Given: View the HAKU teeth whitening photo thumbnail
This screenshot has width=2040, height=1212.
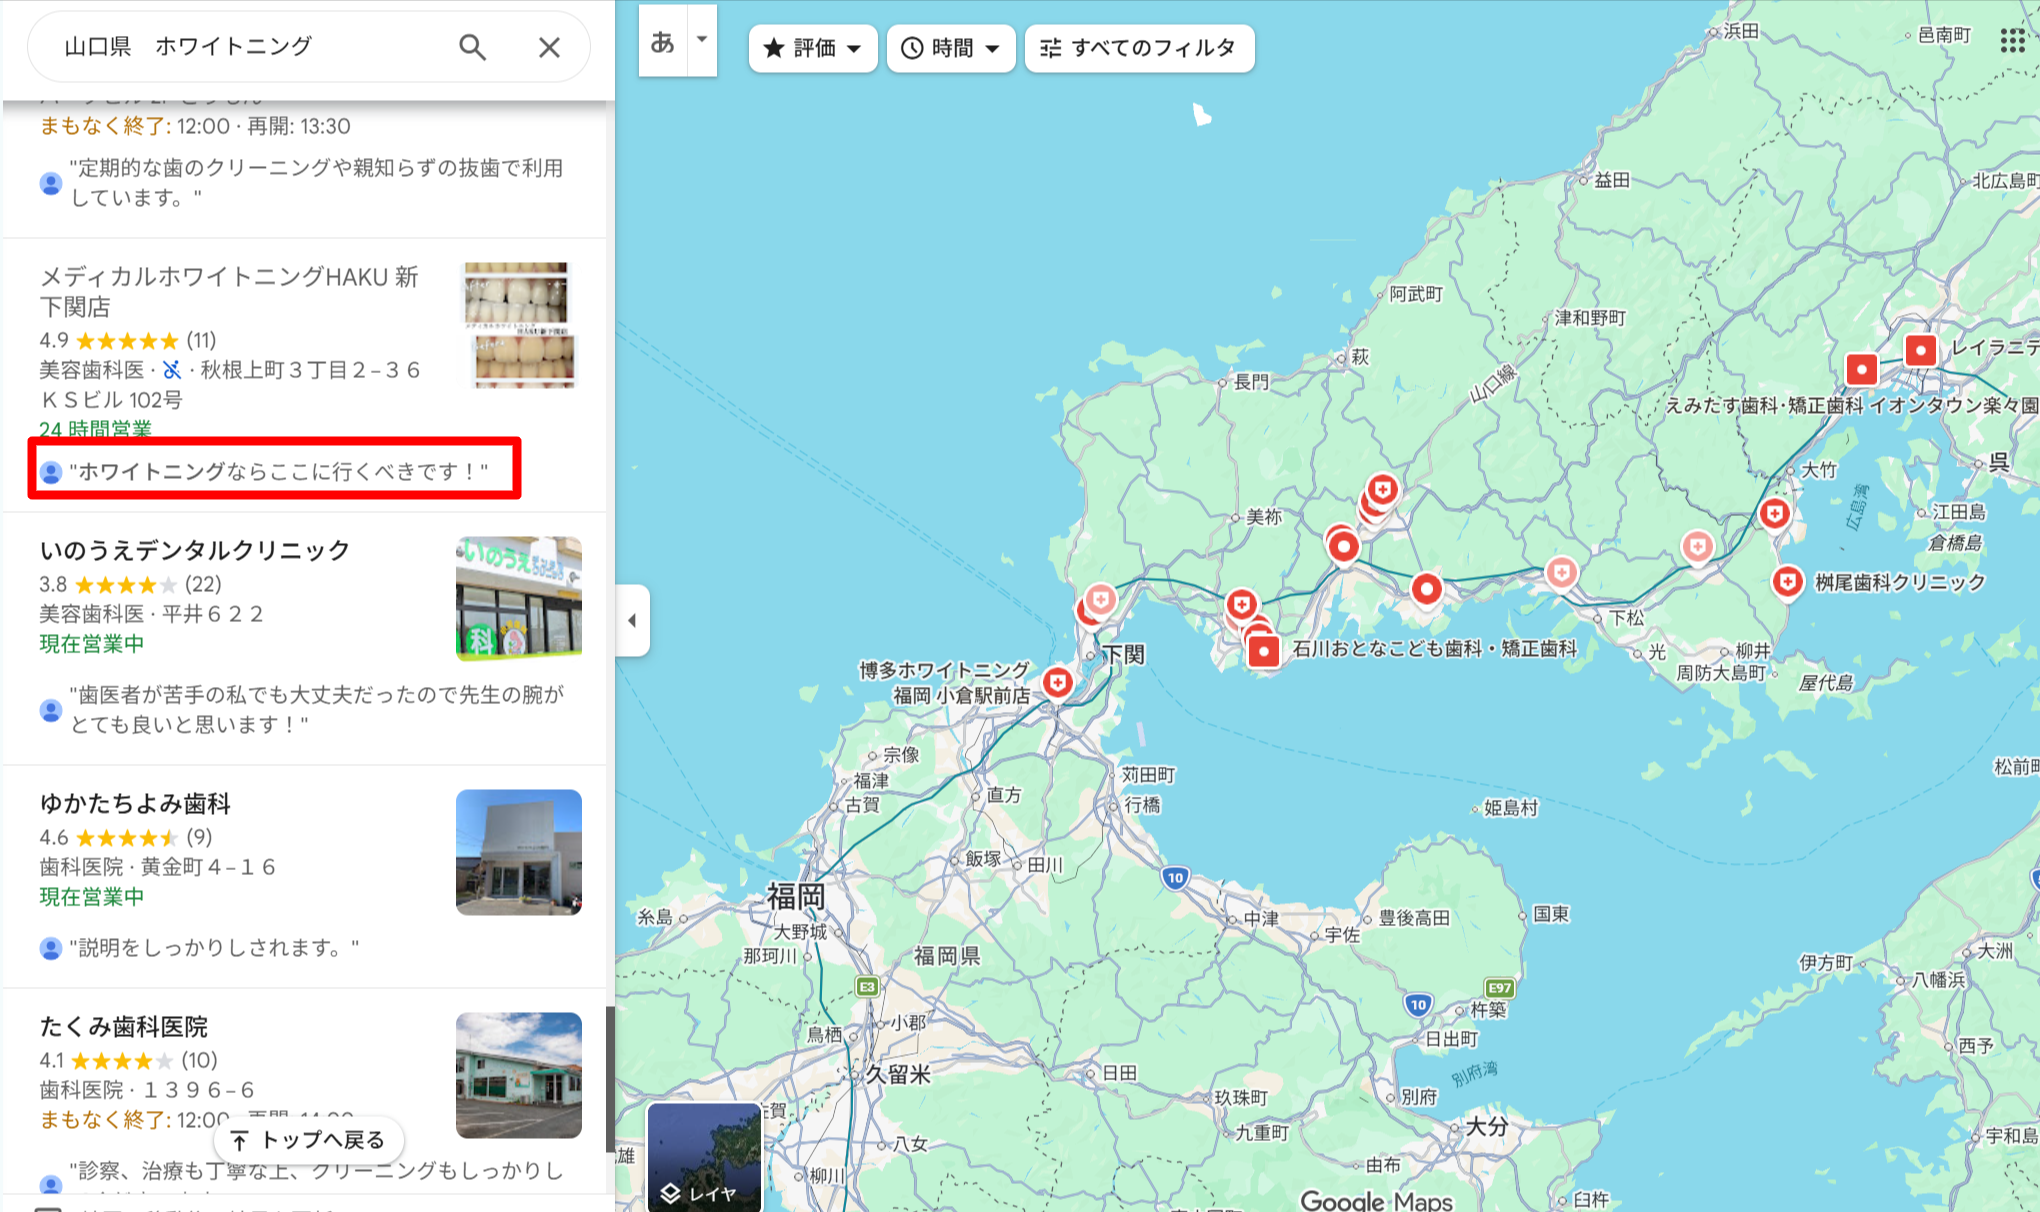Looking at the screenshot, I should tap(520, 325).
